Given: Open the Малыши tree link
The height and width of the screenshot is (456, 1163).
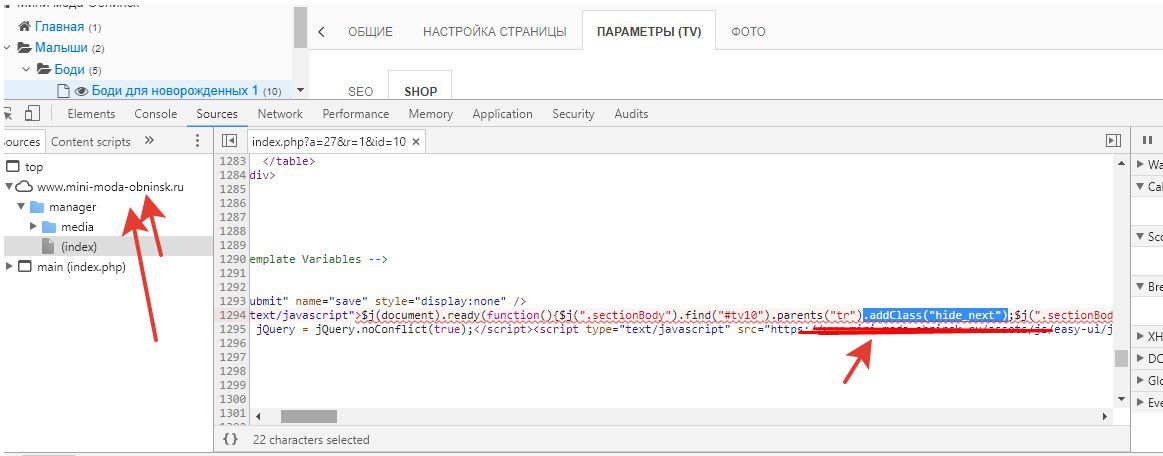Looking at the screenshot, I should tap(61, 47).
